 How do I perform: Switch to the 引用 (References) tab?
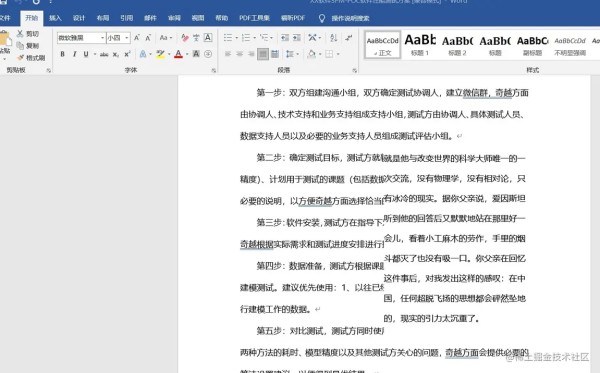[126, 18]
